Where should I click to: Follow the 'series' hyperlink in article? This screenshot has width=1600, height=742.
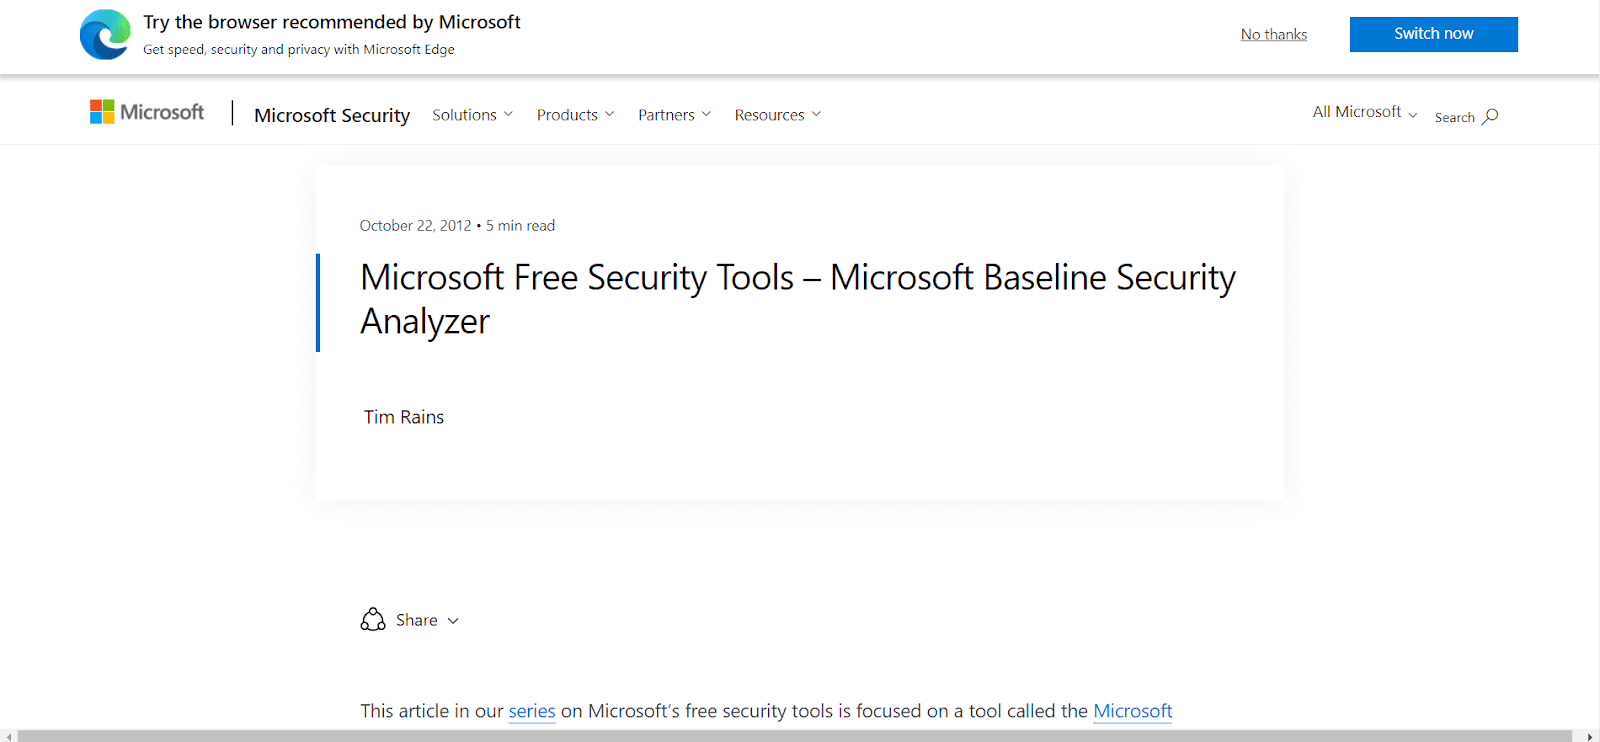pyautogui.click(x=532, y=711)
